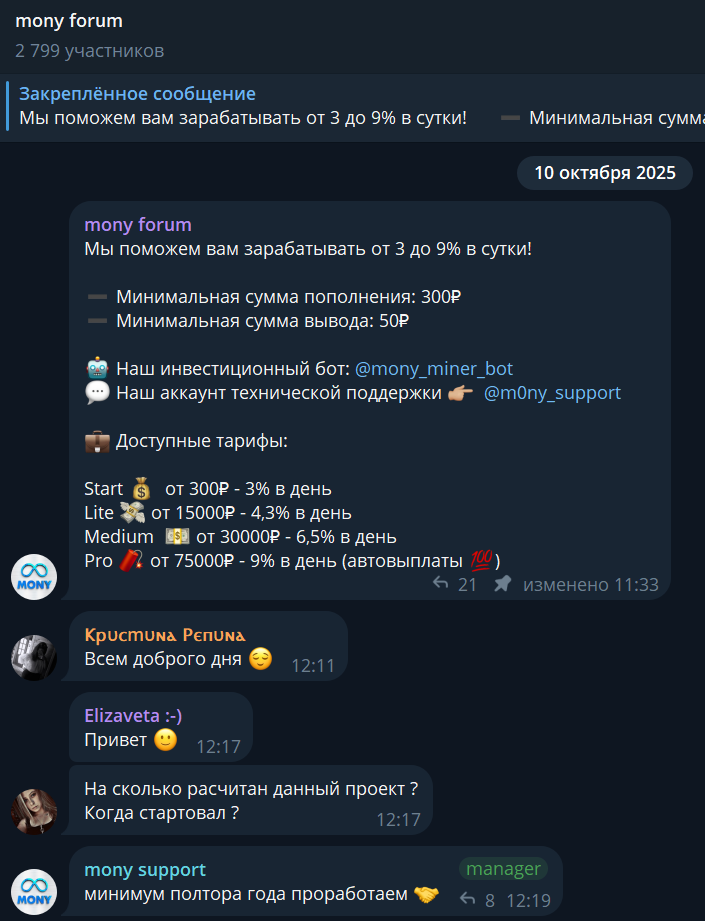
Task: Click the handshake emoji in support reply
Action: coord(426,895)
